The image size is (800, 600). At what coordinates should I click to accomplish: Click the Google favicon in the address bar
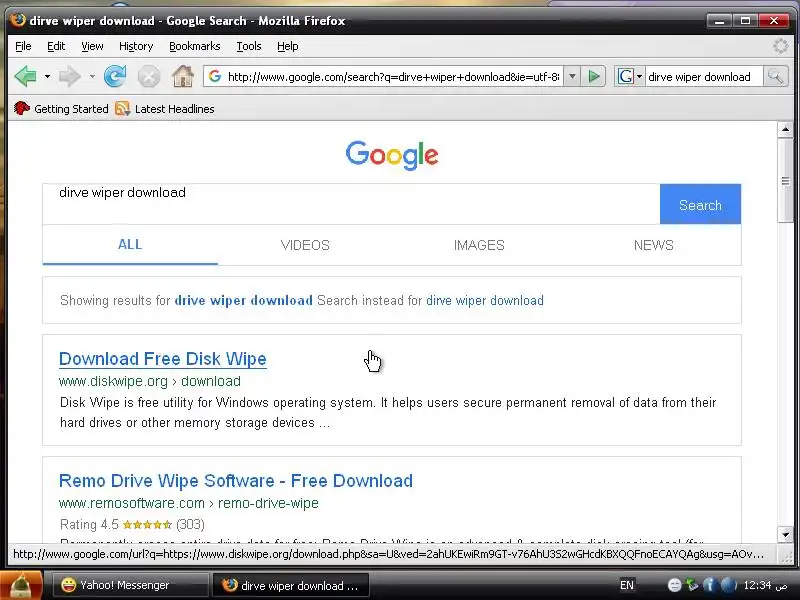[x=215, y=77]
